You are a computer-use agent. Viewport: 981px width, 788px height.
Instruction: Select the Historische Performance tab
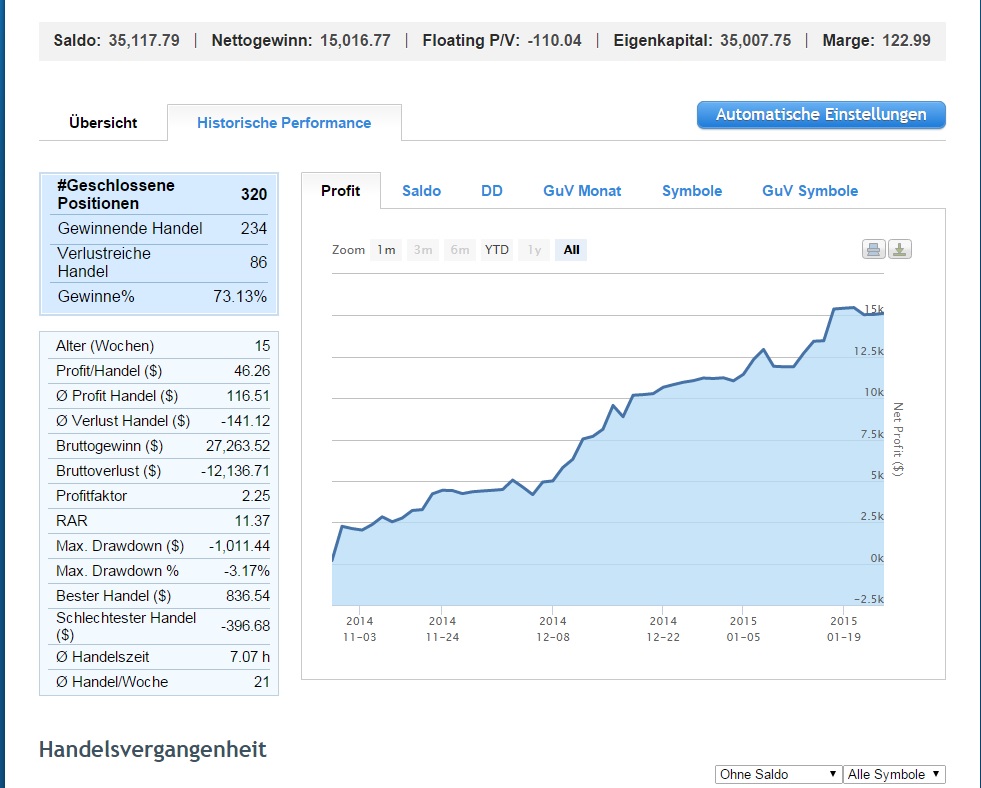click(284, 123)
